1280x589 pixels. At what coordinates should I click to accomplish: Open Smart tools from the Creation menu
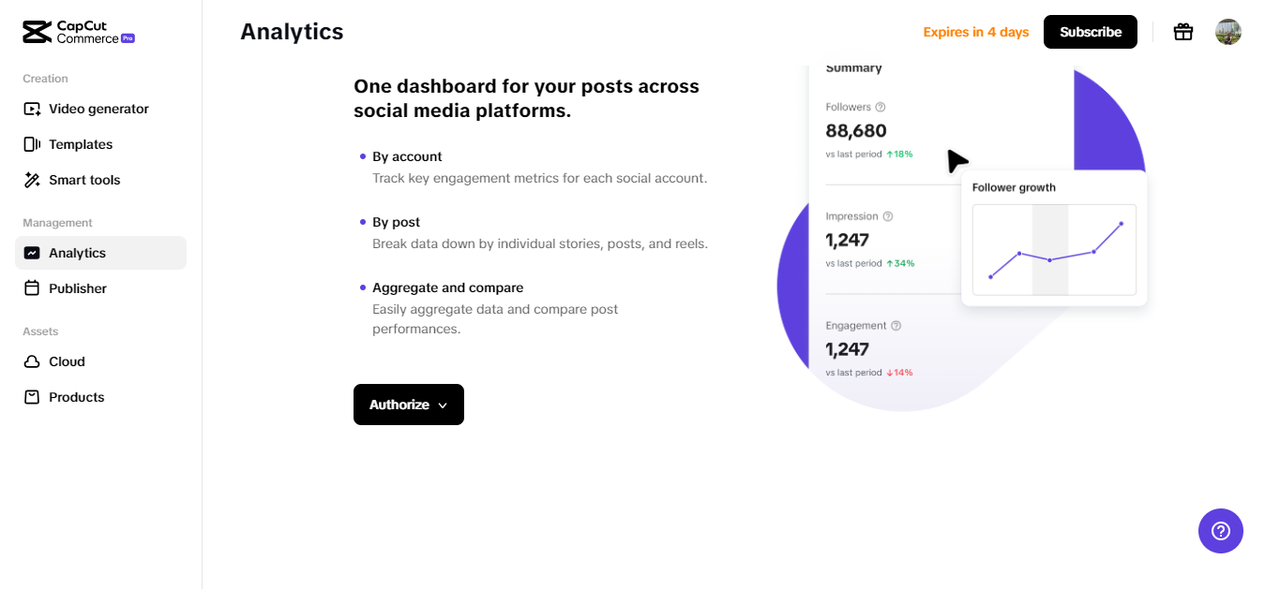[84, 180]
